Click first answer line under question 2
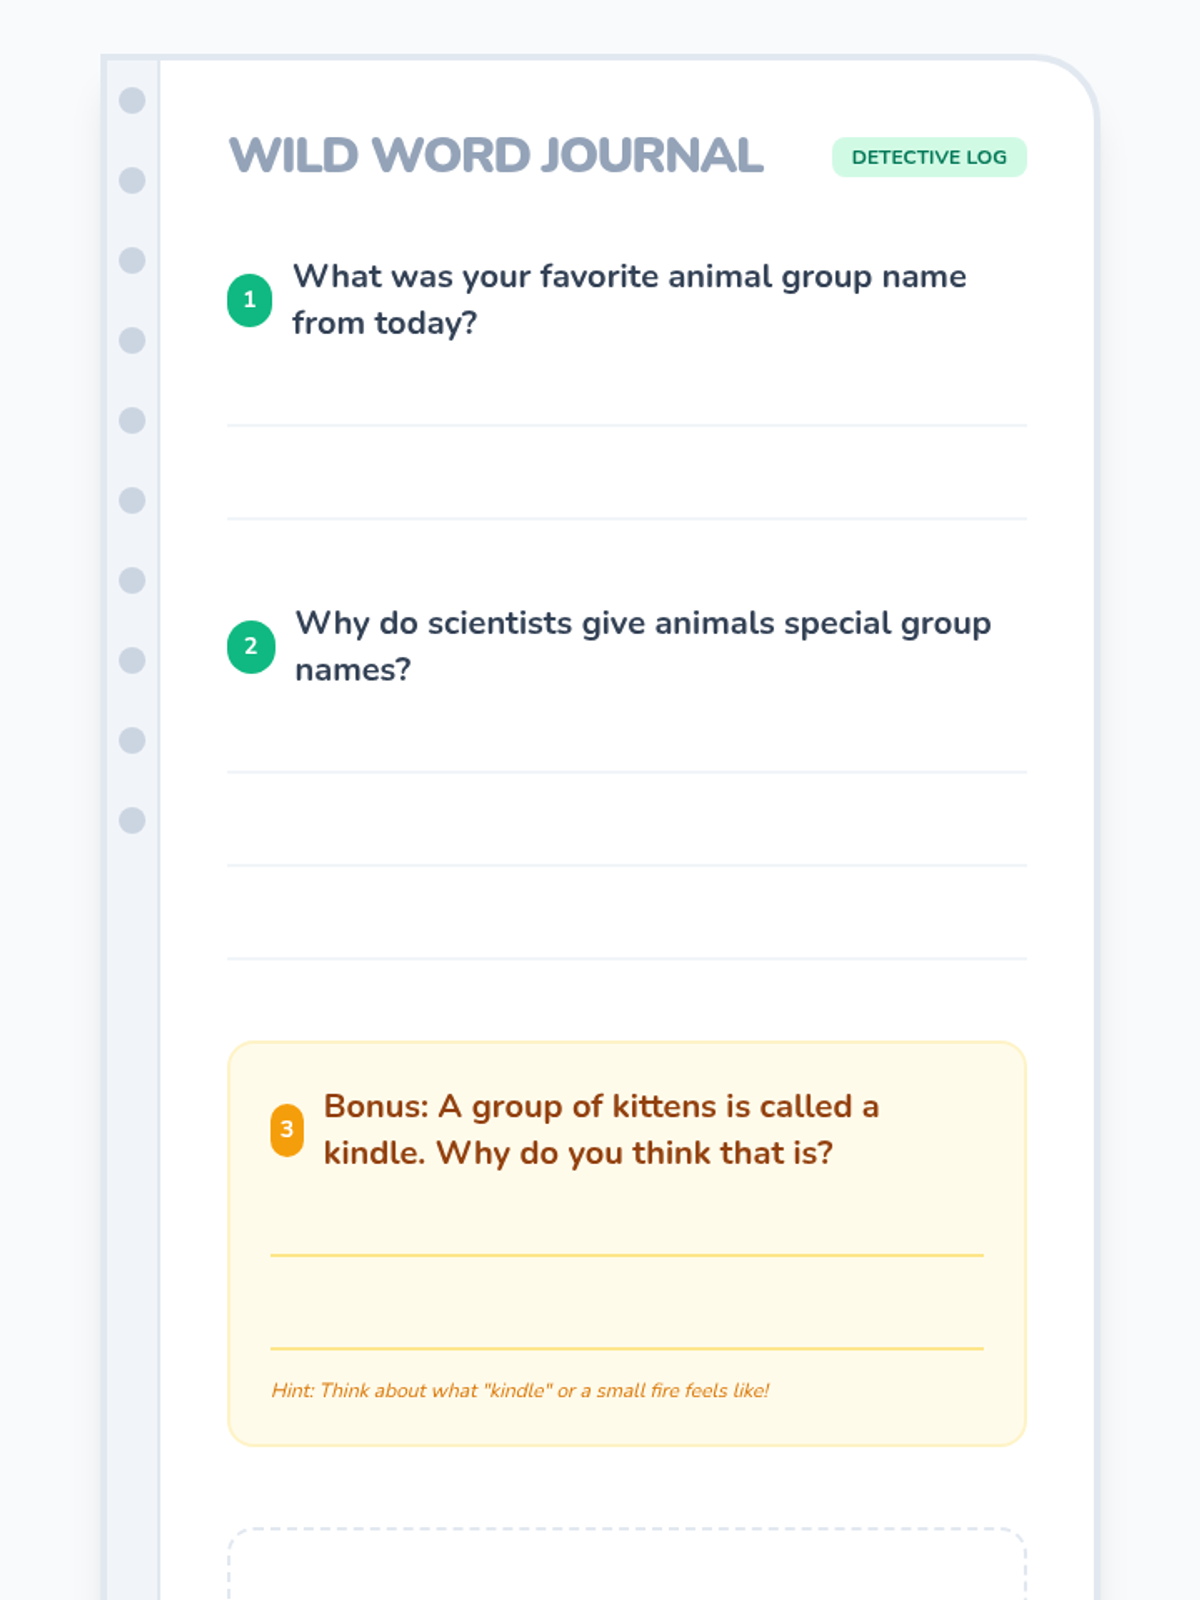 (627, 772)
